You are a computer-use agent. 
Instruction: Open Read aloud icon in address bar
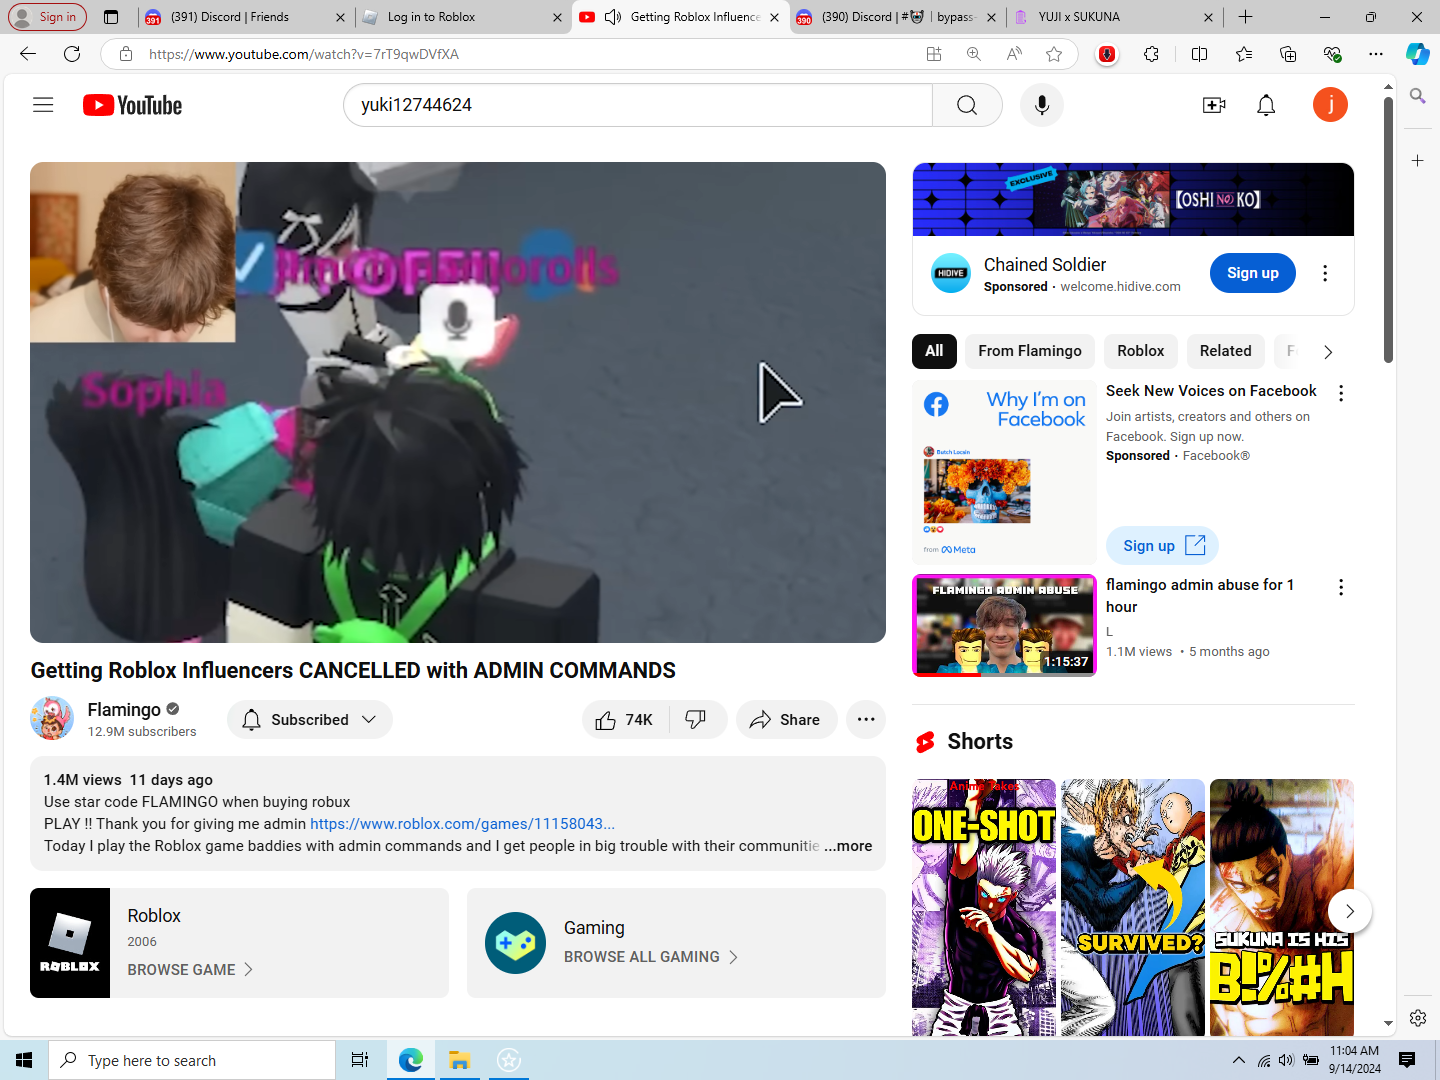pyautogui.click(x=1014, y=54)
